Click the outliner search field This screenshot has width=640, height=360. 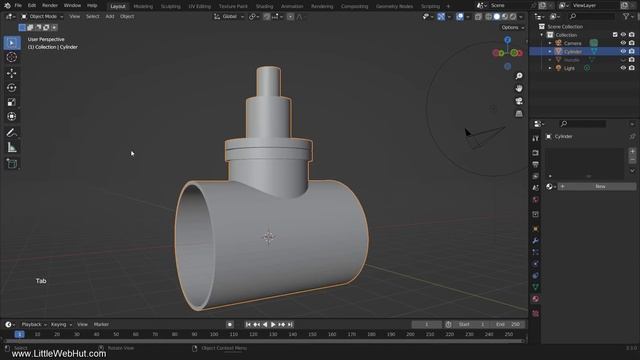click(x=591, y=16)
